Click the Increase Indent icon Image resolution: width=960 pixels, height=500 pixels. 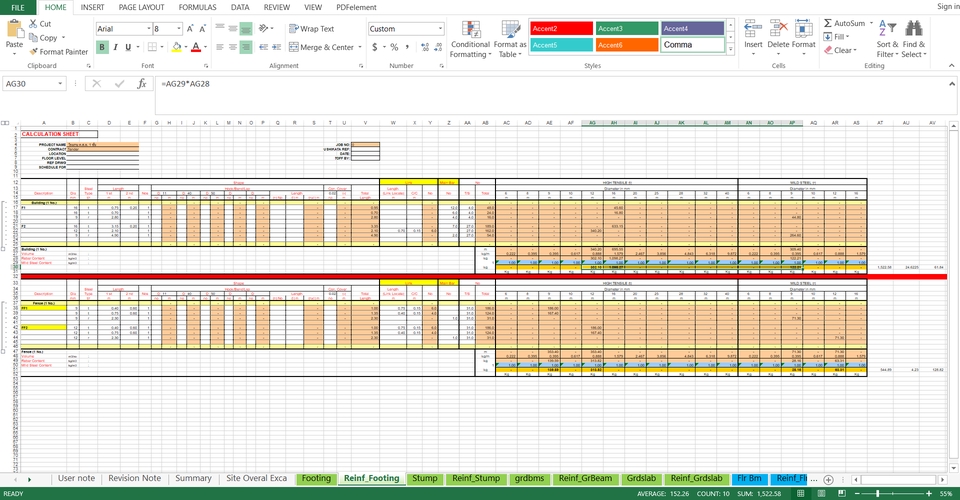(x=276, y=47)
